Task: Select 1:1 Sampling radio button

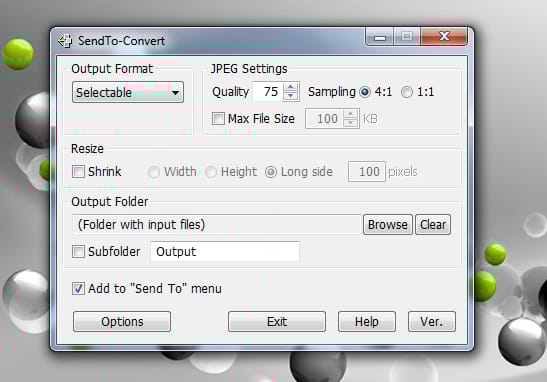Action: (406, 92)
